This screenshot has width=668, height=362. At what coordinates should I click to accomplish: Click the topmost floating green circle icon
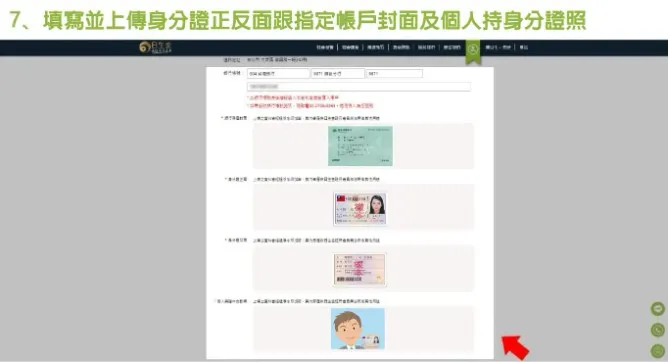[658, 309]
